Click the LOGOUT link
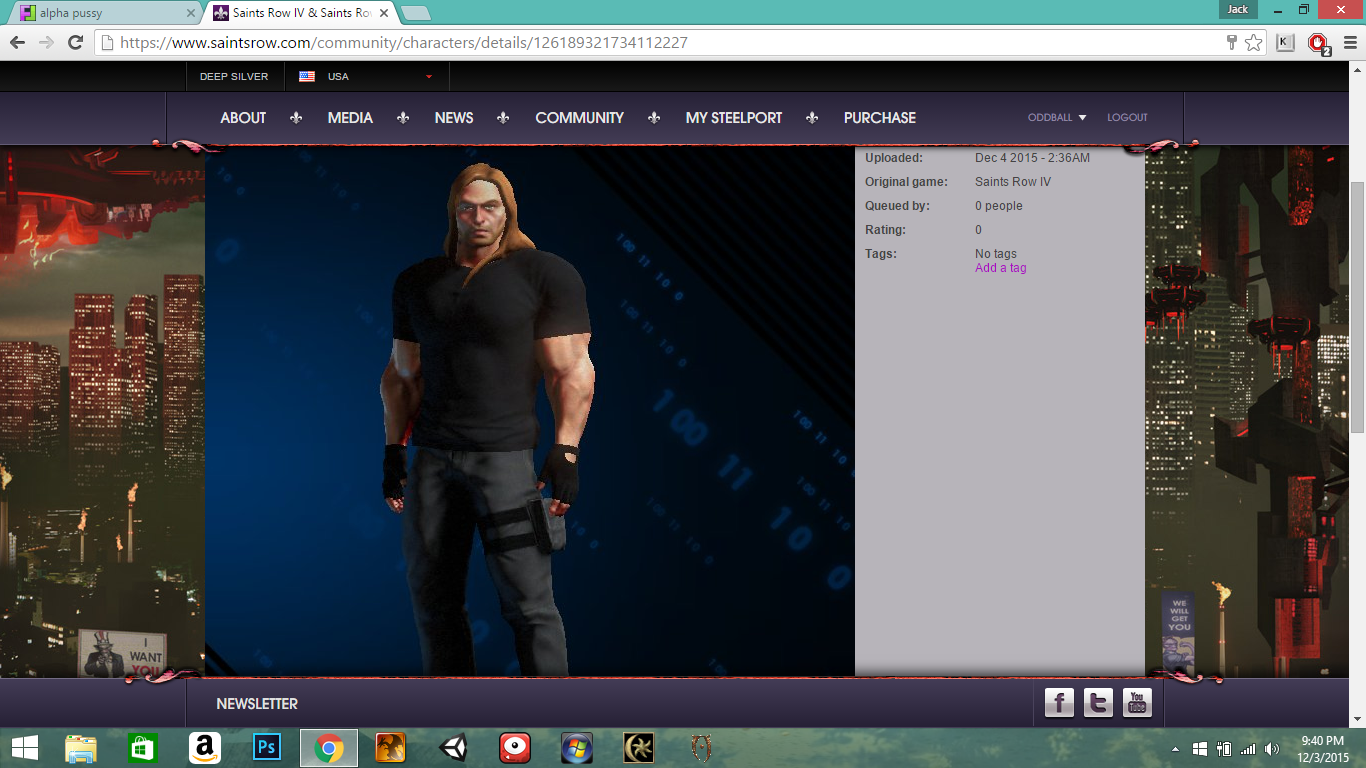 click(x=1127, y=118)
